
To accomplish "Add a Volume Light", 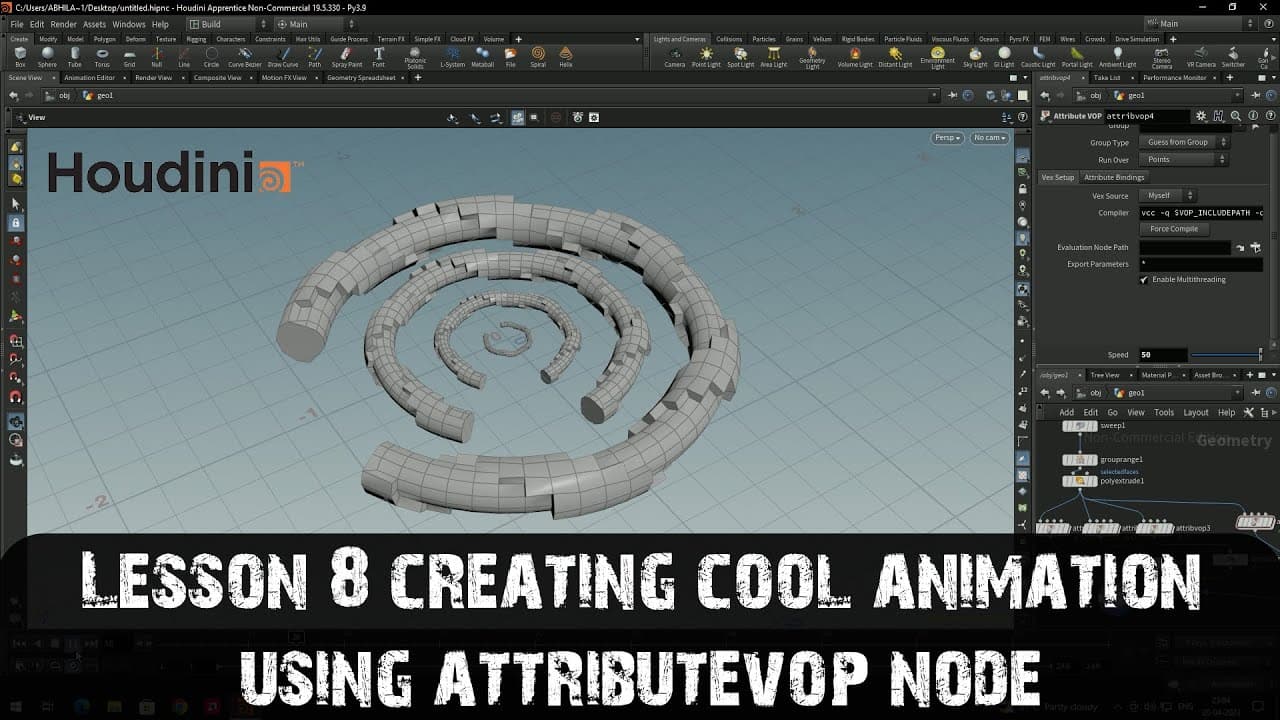I will pos(855,56).
